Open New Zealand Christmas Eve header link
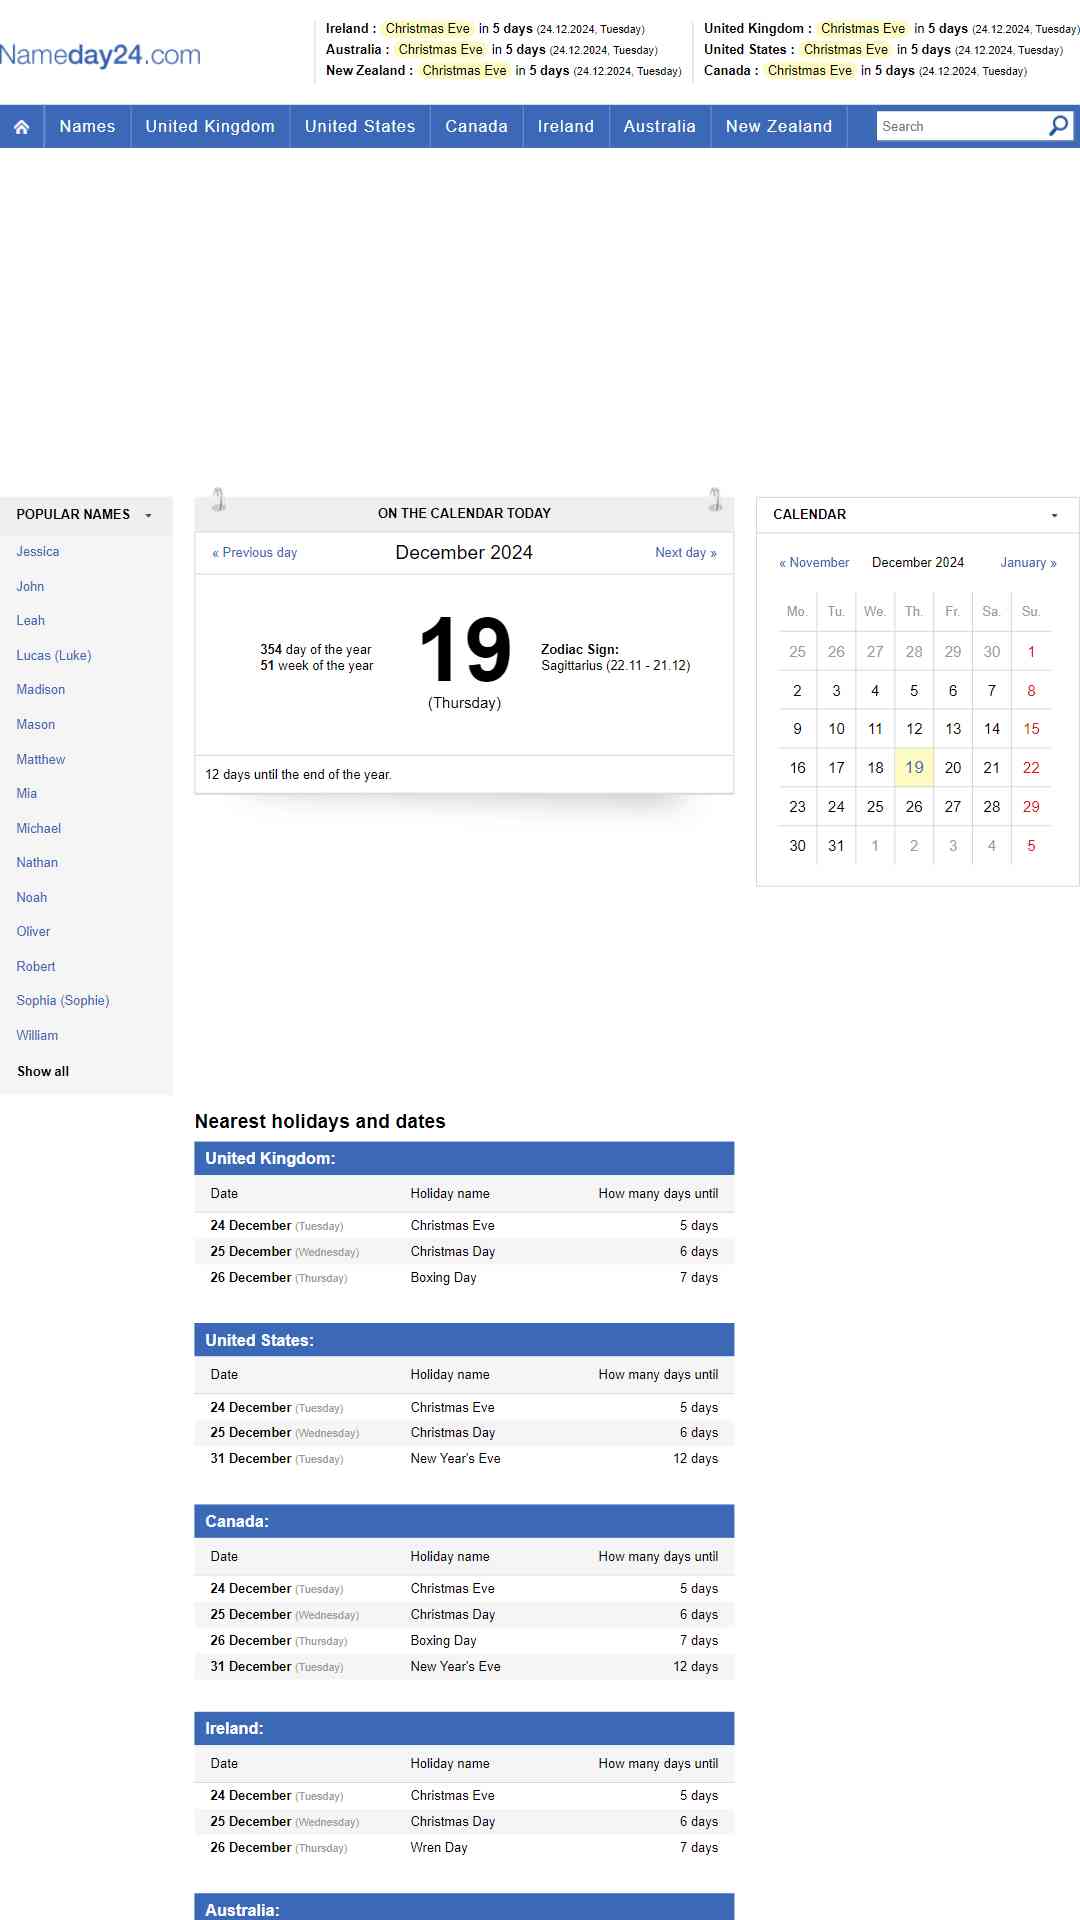Viewport: 1080px width, 1920px height. pyautogui.click(x=465, y=71)
